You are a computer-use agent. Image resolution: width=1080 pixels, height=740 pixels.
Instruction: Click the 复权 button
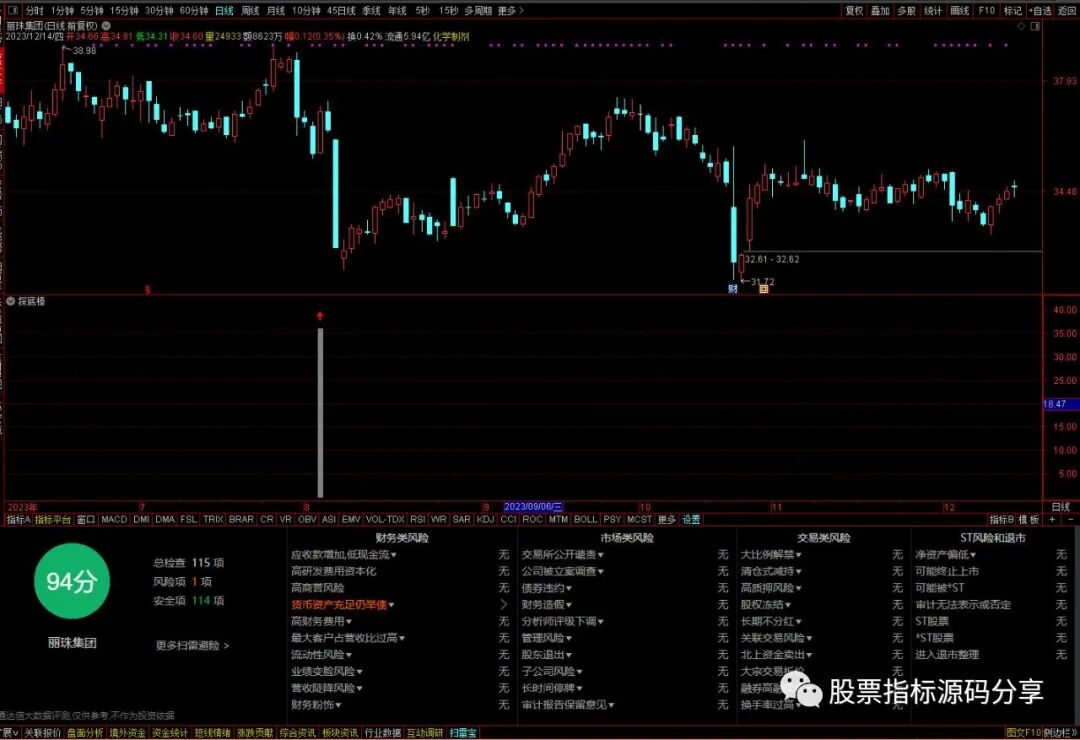[854, 10]
